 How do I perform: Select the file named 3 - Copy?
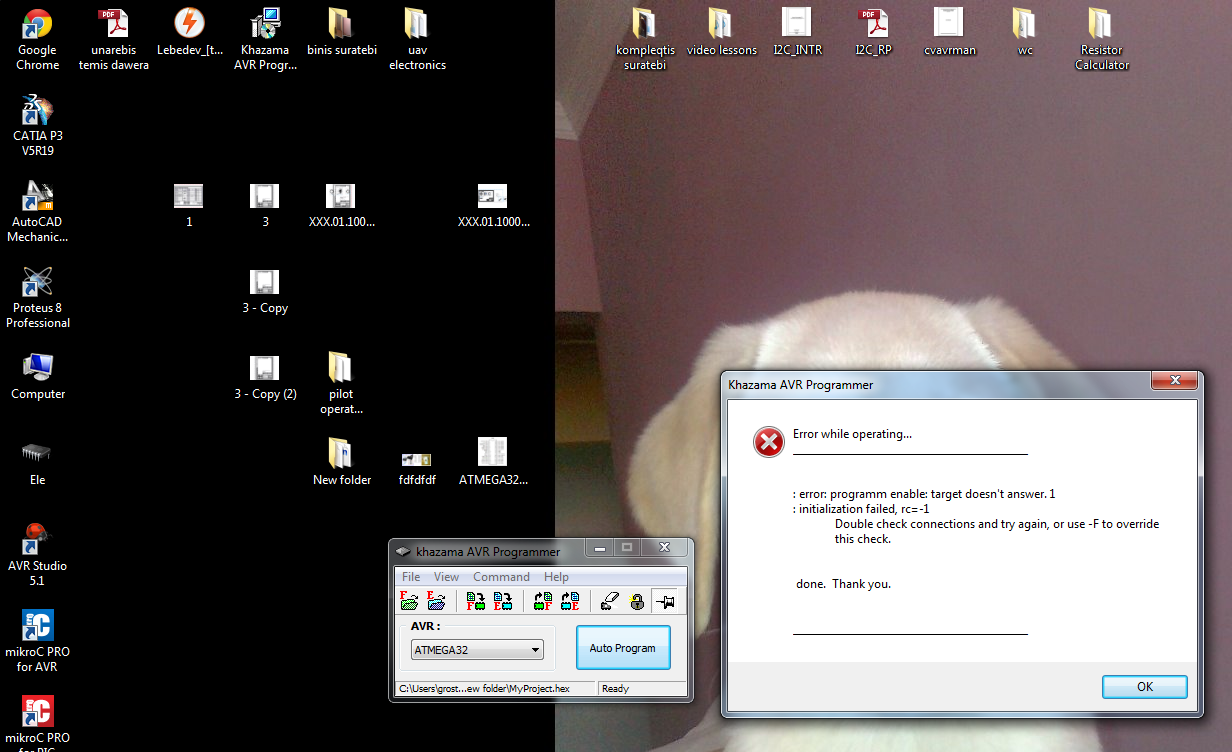pos(265,291)
